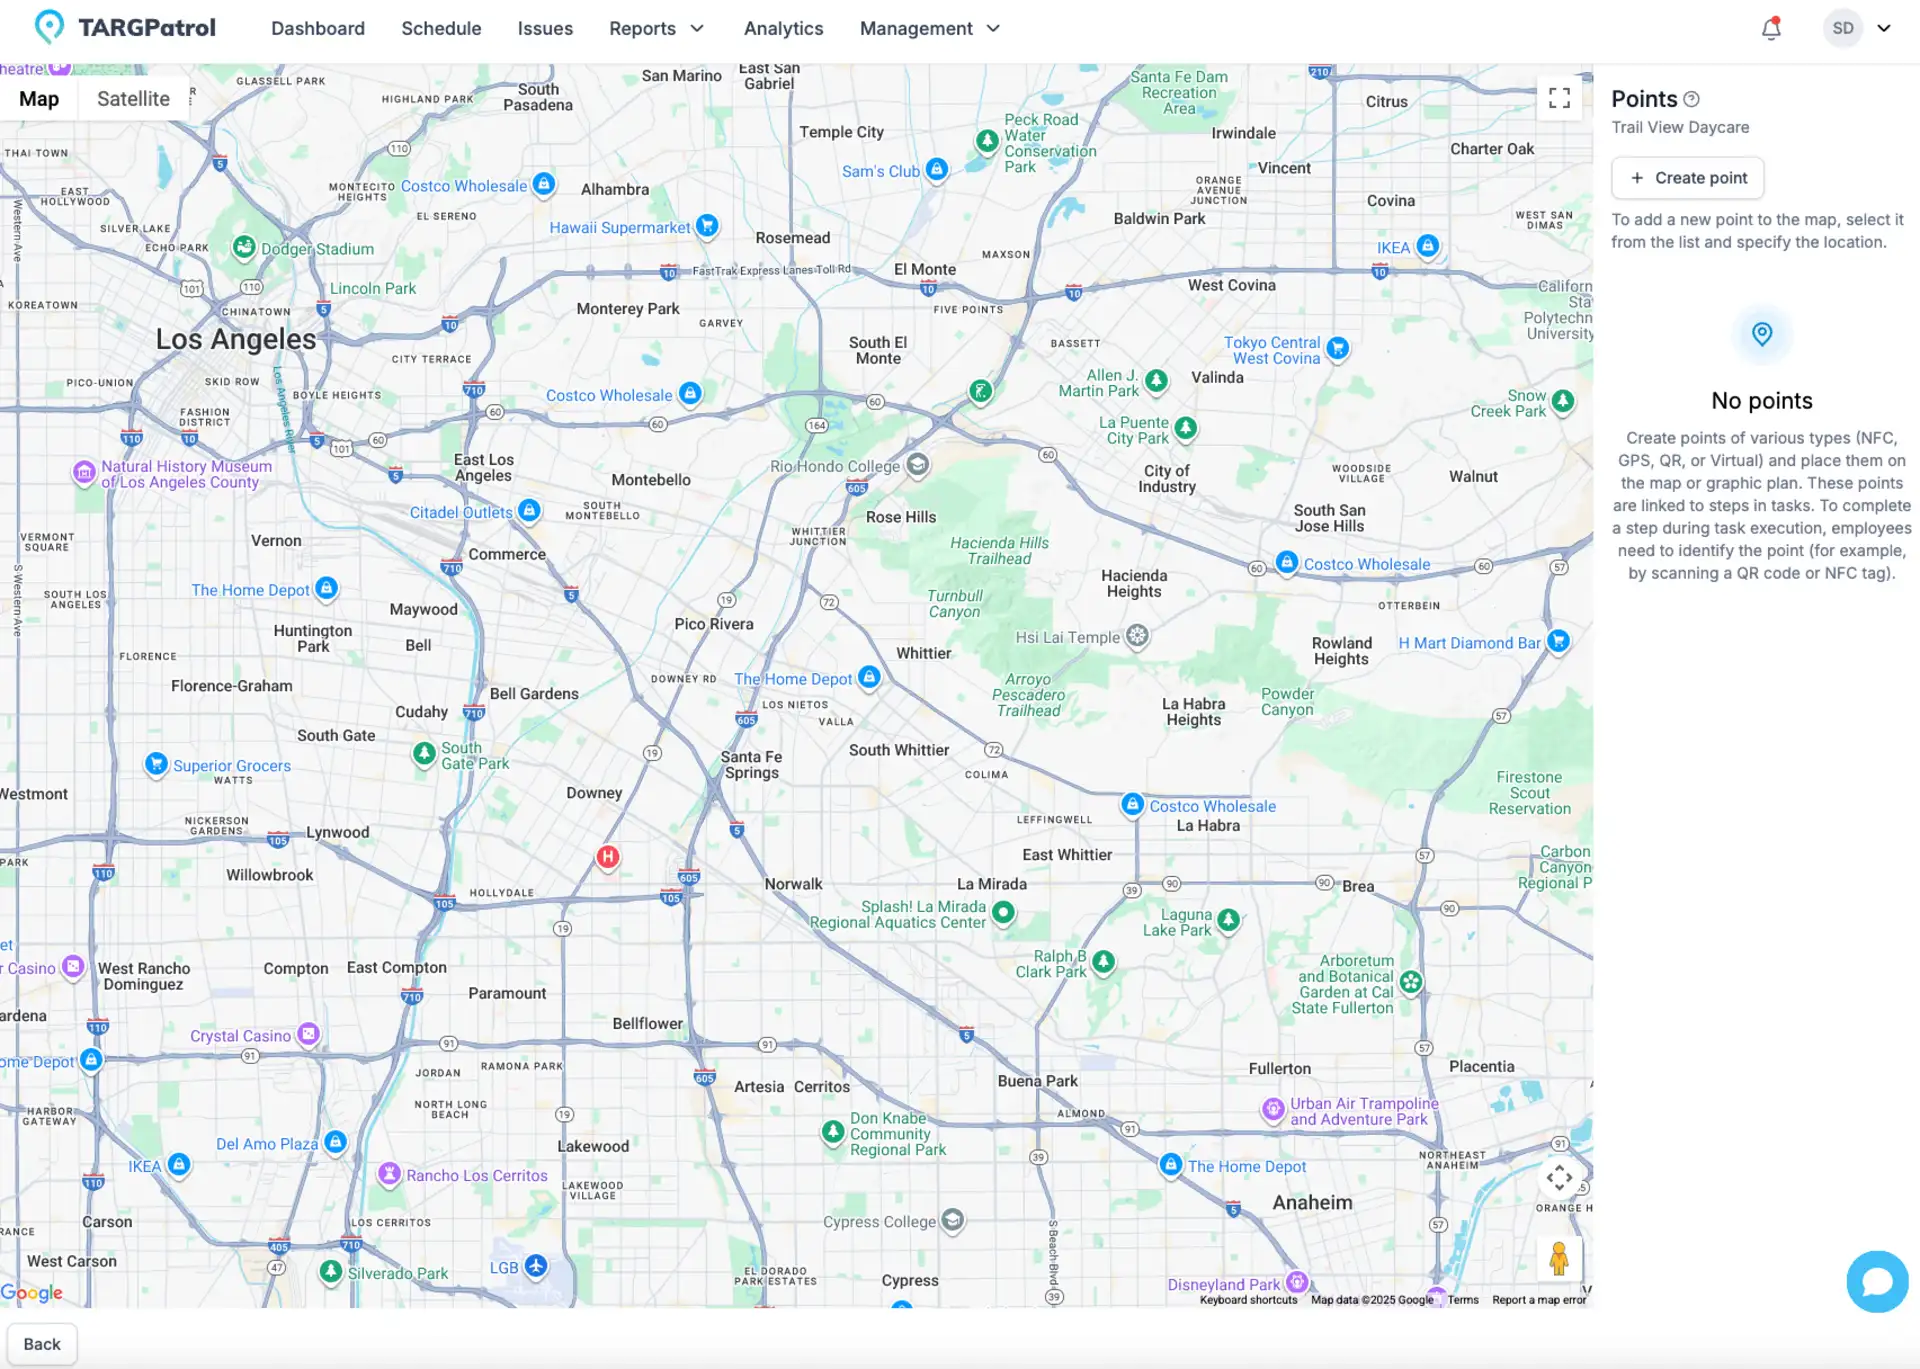Open the Analytics section
This screenshot has width=1920, height=1369.
coord(783,28)
